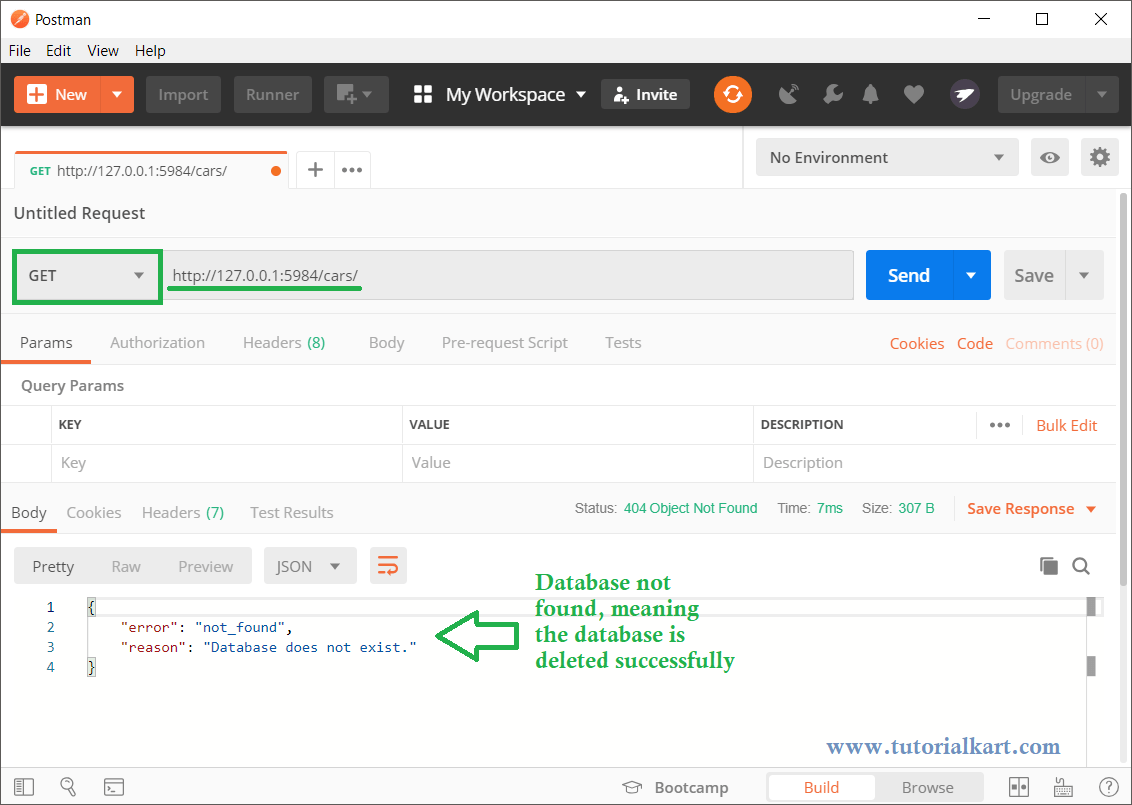
Task: Switch to Browse mode
Action: pyautogui.click(x=928, y=787)
